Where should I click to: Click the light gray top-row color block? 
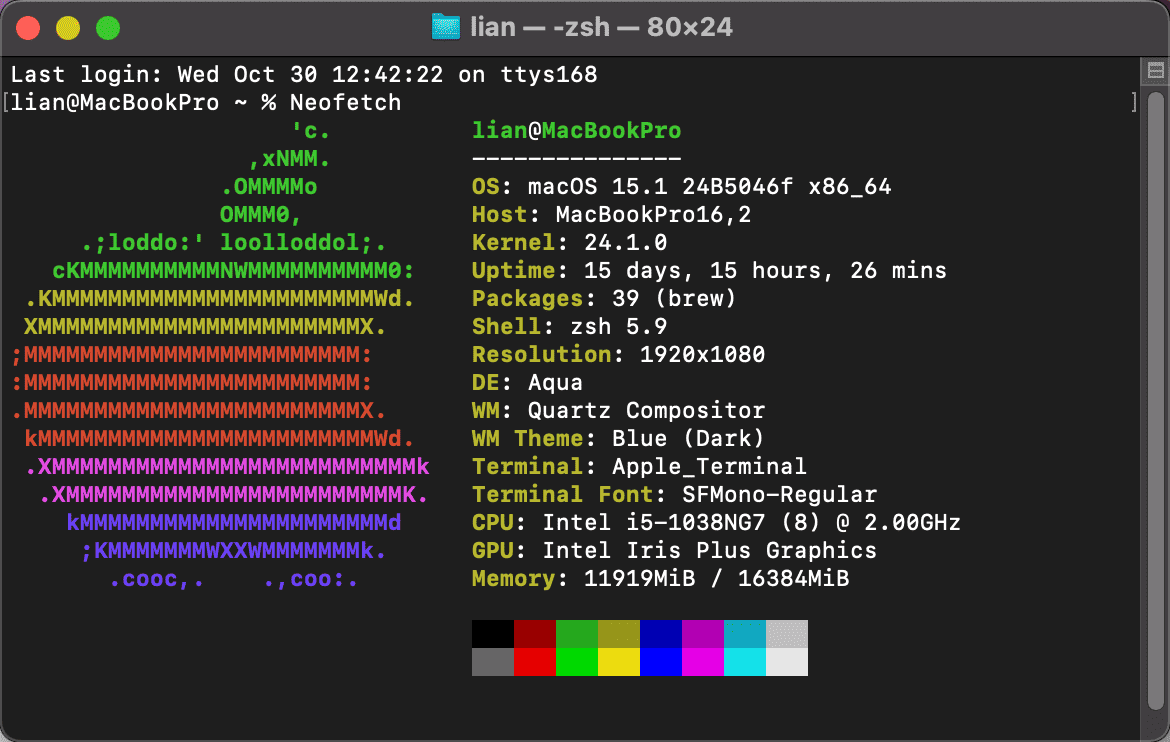(787, 634)
